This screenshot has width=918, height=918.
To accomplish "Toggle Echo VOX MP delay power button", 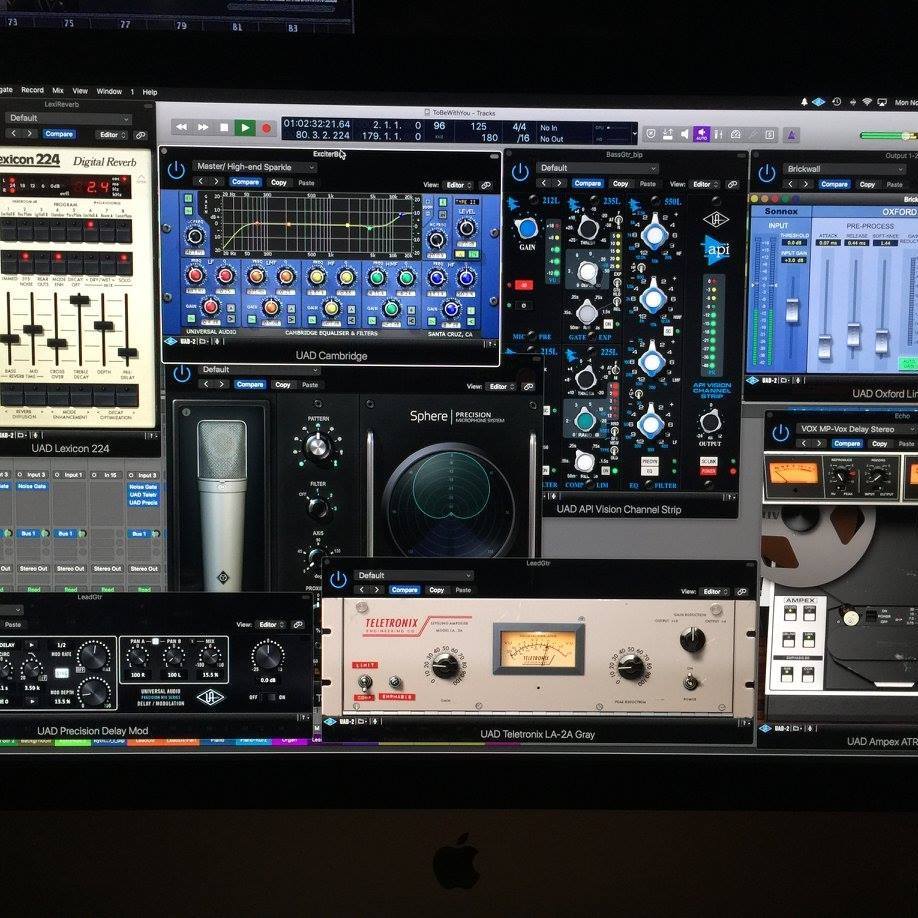I will click(780, 433).
